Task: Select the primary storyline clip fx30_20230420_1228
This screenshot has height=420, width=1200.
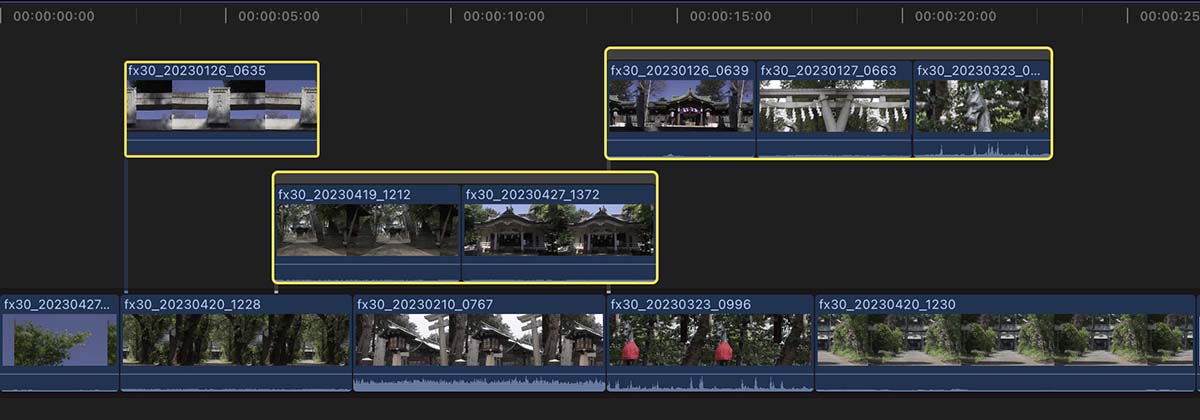Action: coord(236,343)
